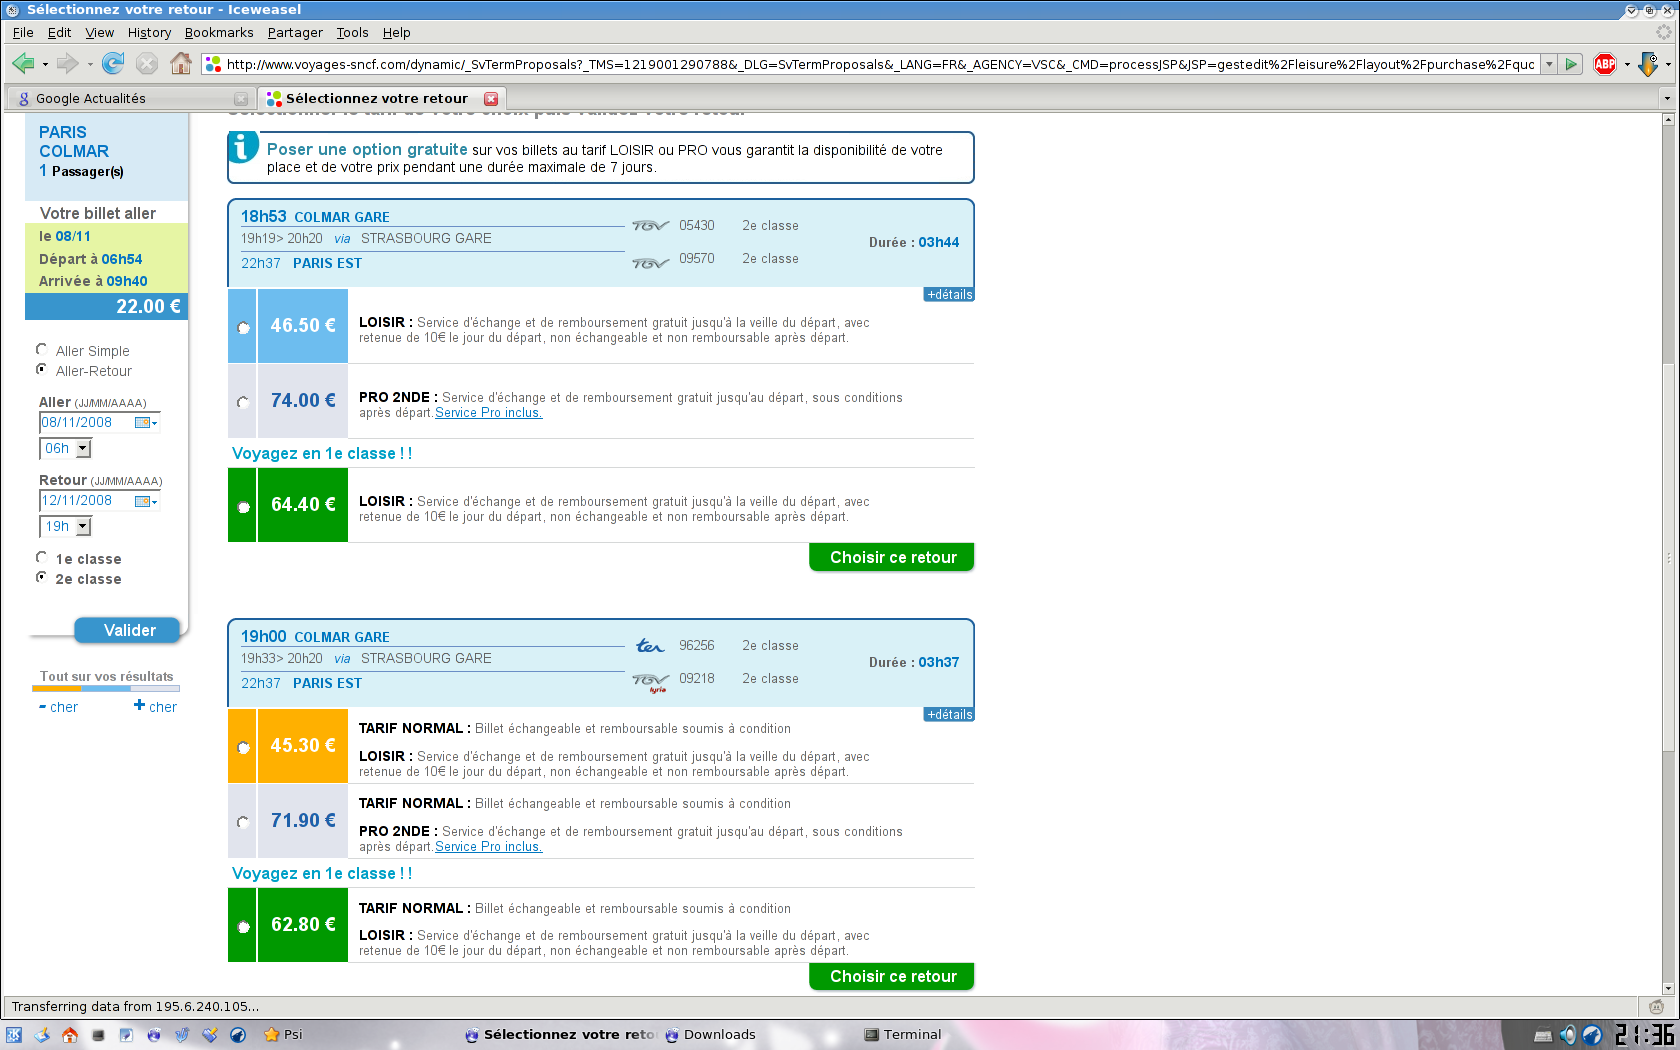Screen dimensions: 1680x1050
Task: Reload the page with the refresh icon
Action: (113, 64)
